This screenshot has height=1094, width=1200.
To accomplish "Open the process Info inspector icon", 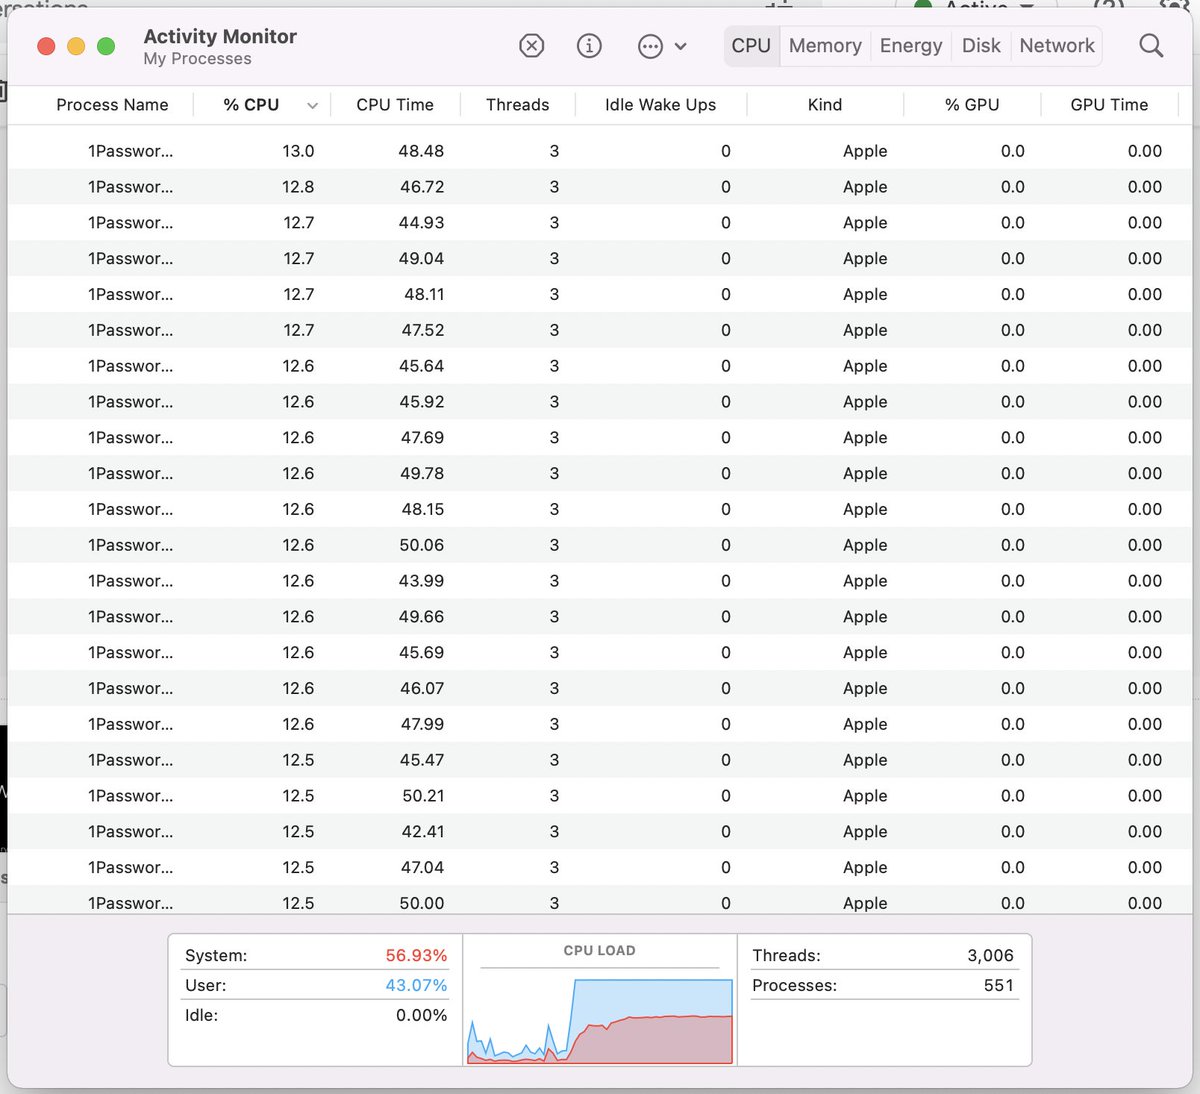I will tap(590, 46).
